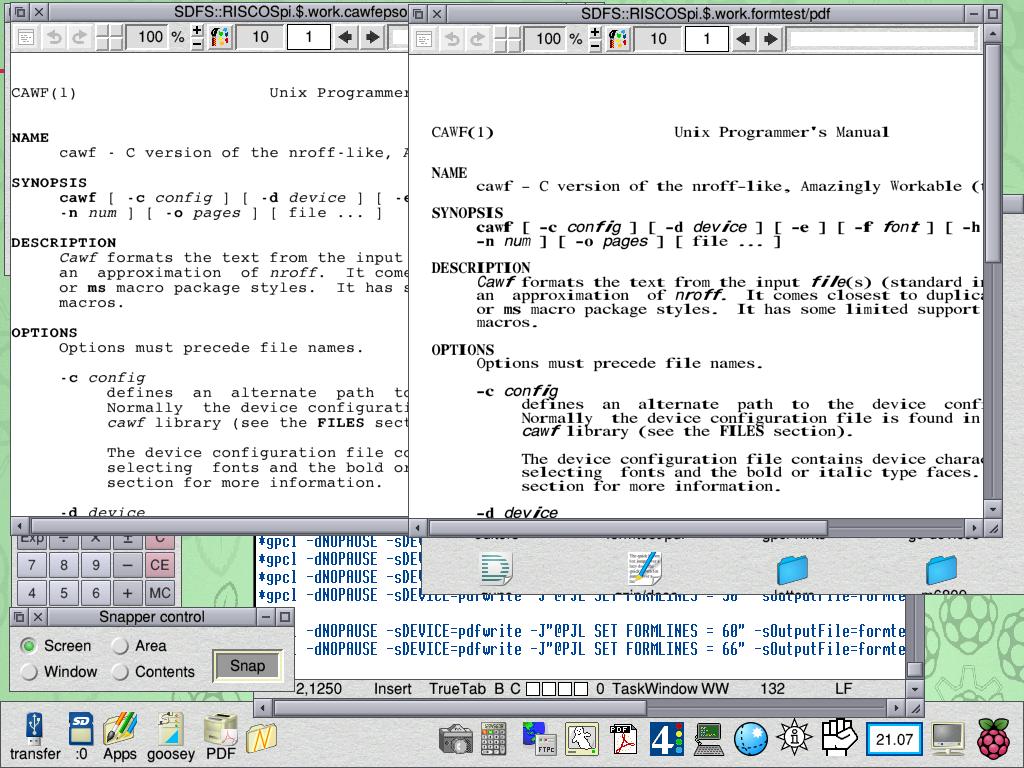The image size is (1024, 768).
Task: Go to previous page in formtest/pdf window
Action: click(x=743, y=39)
